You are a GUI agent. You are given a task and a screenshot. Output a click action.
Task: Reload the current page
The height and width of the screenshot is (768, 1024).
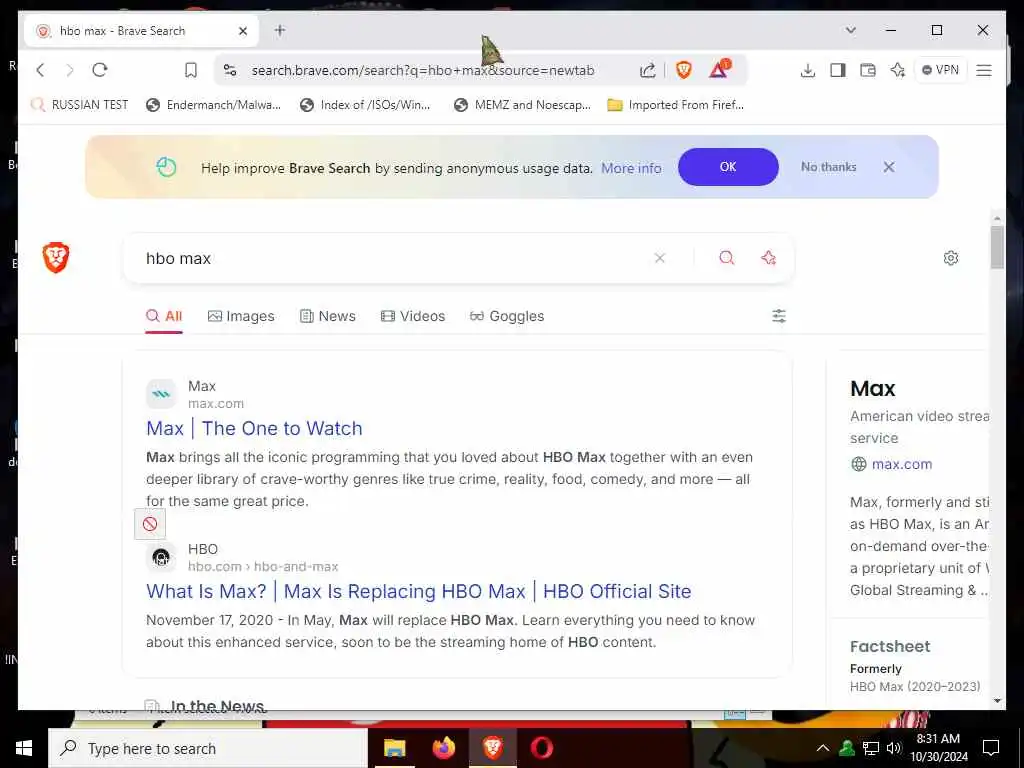point(100,70)
